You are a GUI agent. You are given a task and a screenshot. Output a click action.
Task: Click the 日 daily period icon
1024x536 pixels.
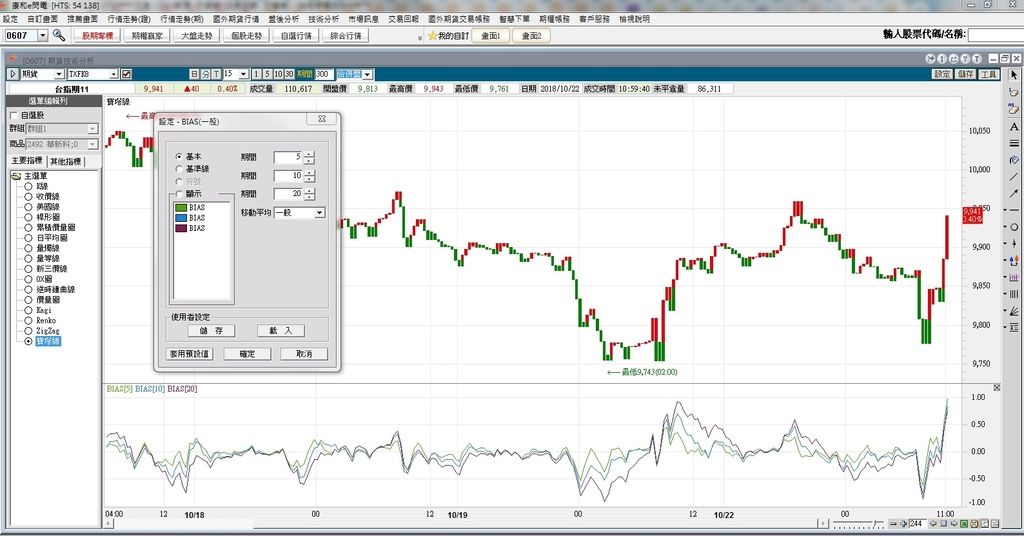point(195,74)
